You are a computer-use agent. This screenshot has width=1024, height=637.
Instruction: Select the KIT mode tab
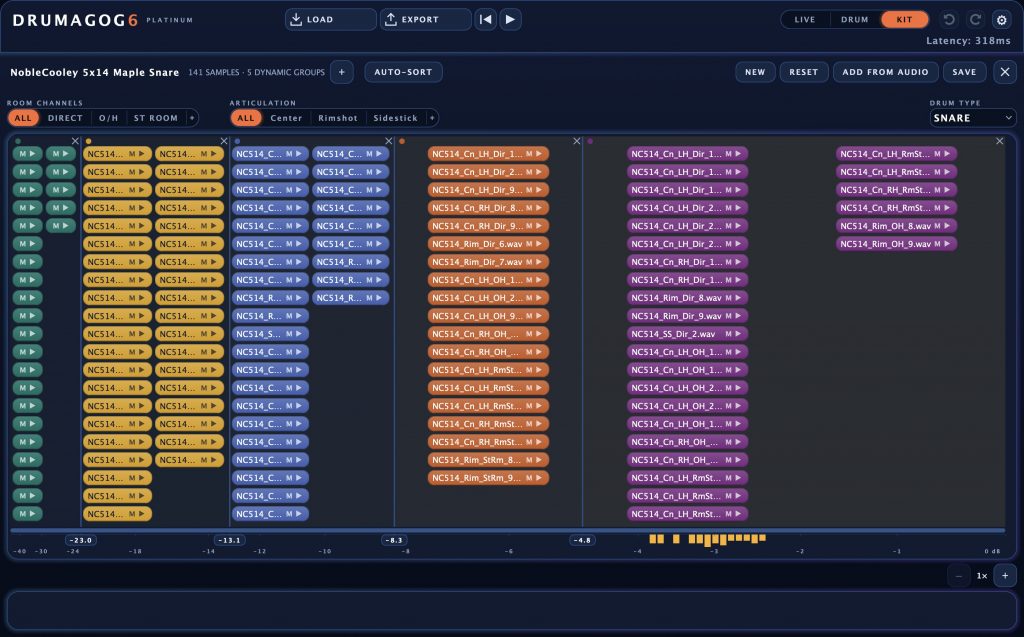pyautogui.click(x=904, y=20)
